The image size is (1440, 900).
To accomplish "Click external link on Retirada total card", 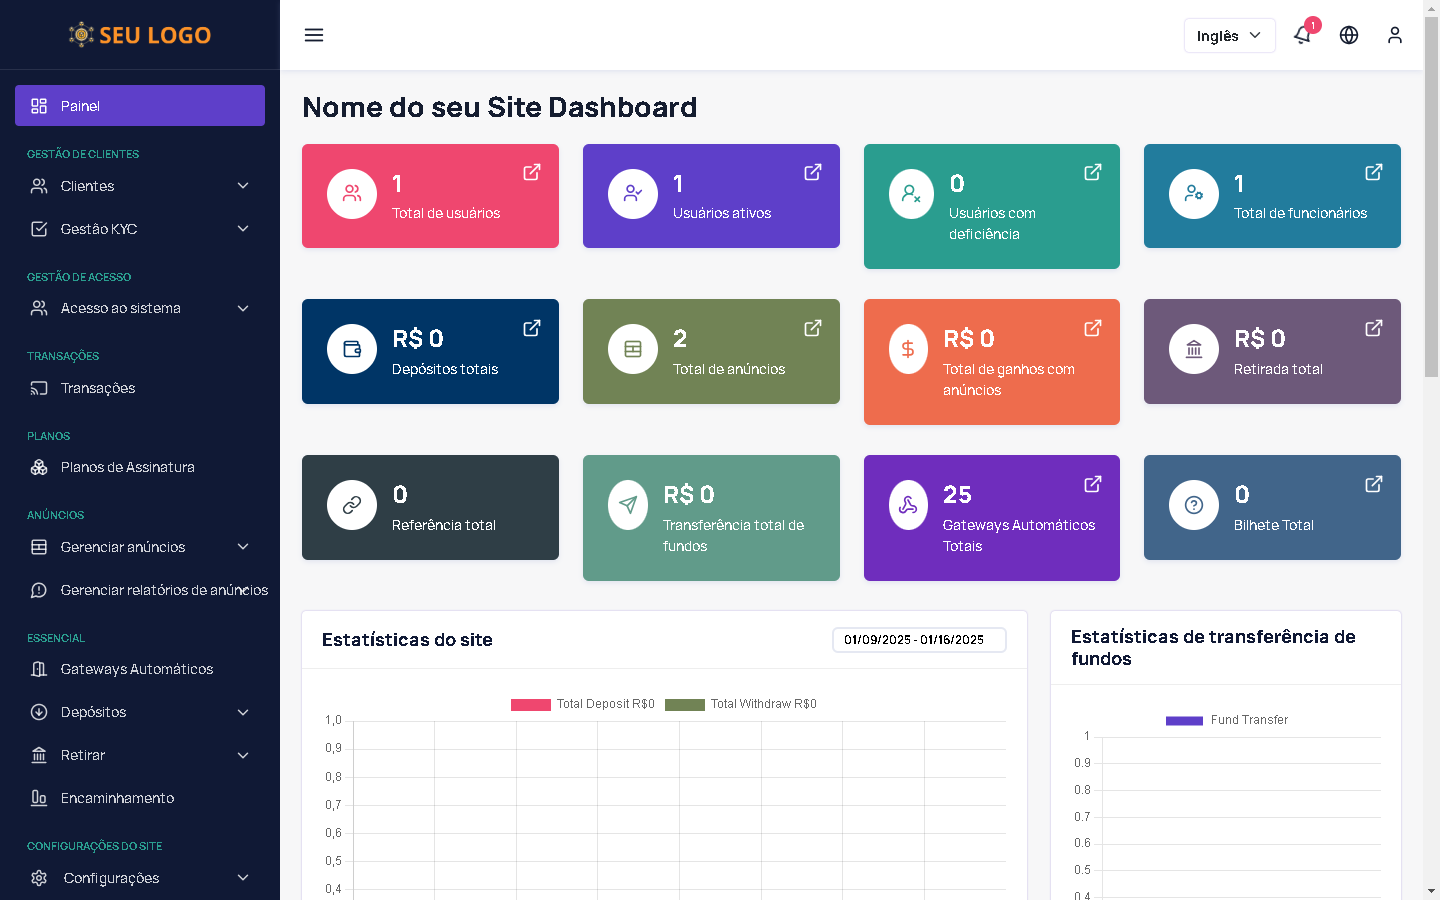I will click(1374, 328).
